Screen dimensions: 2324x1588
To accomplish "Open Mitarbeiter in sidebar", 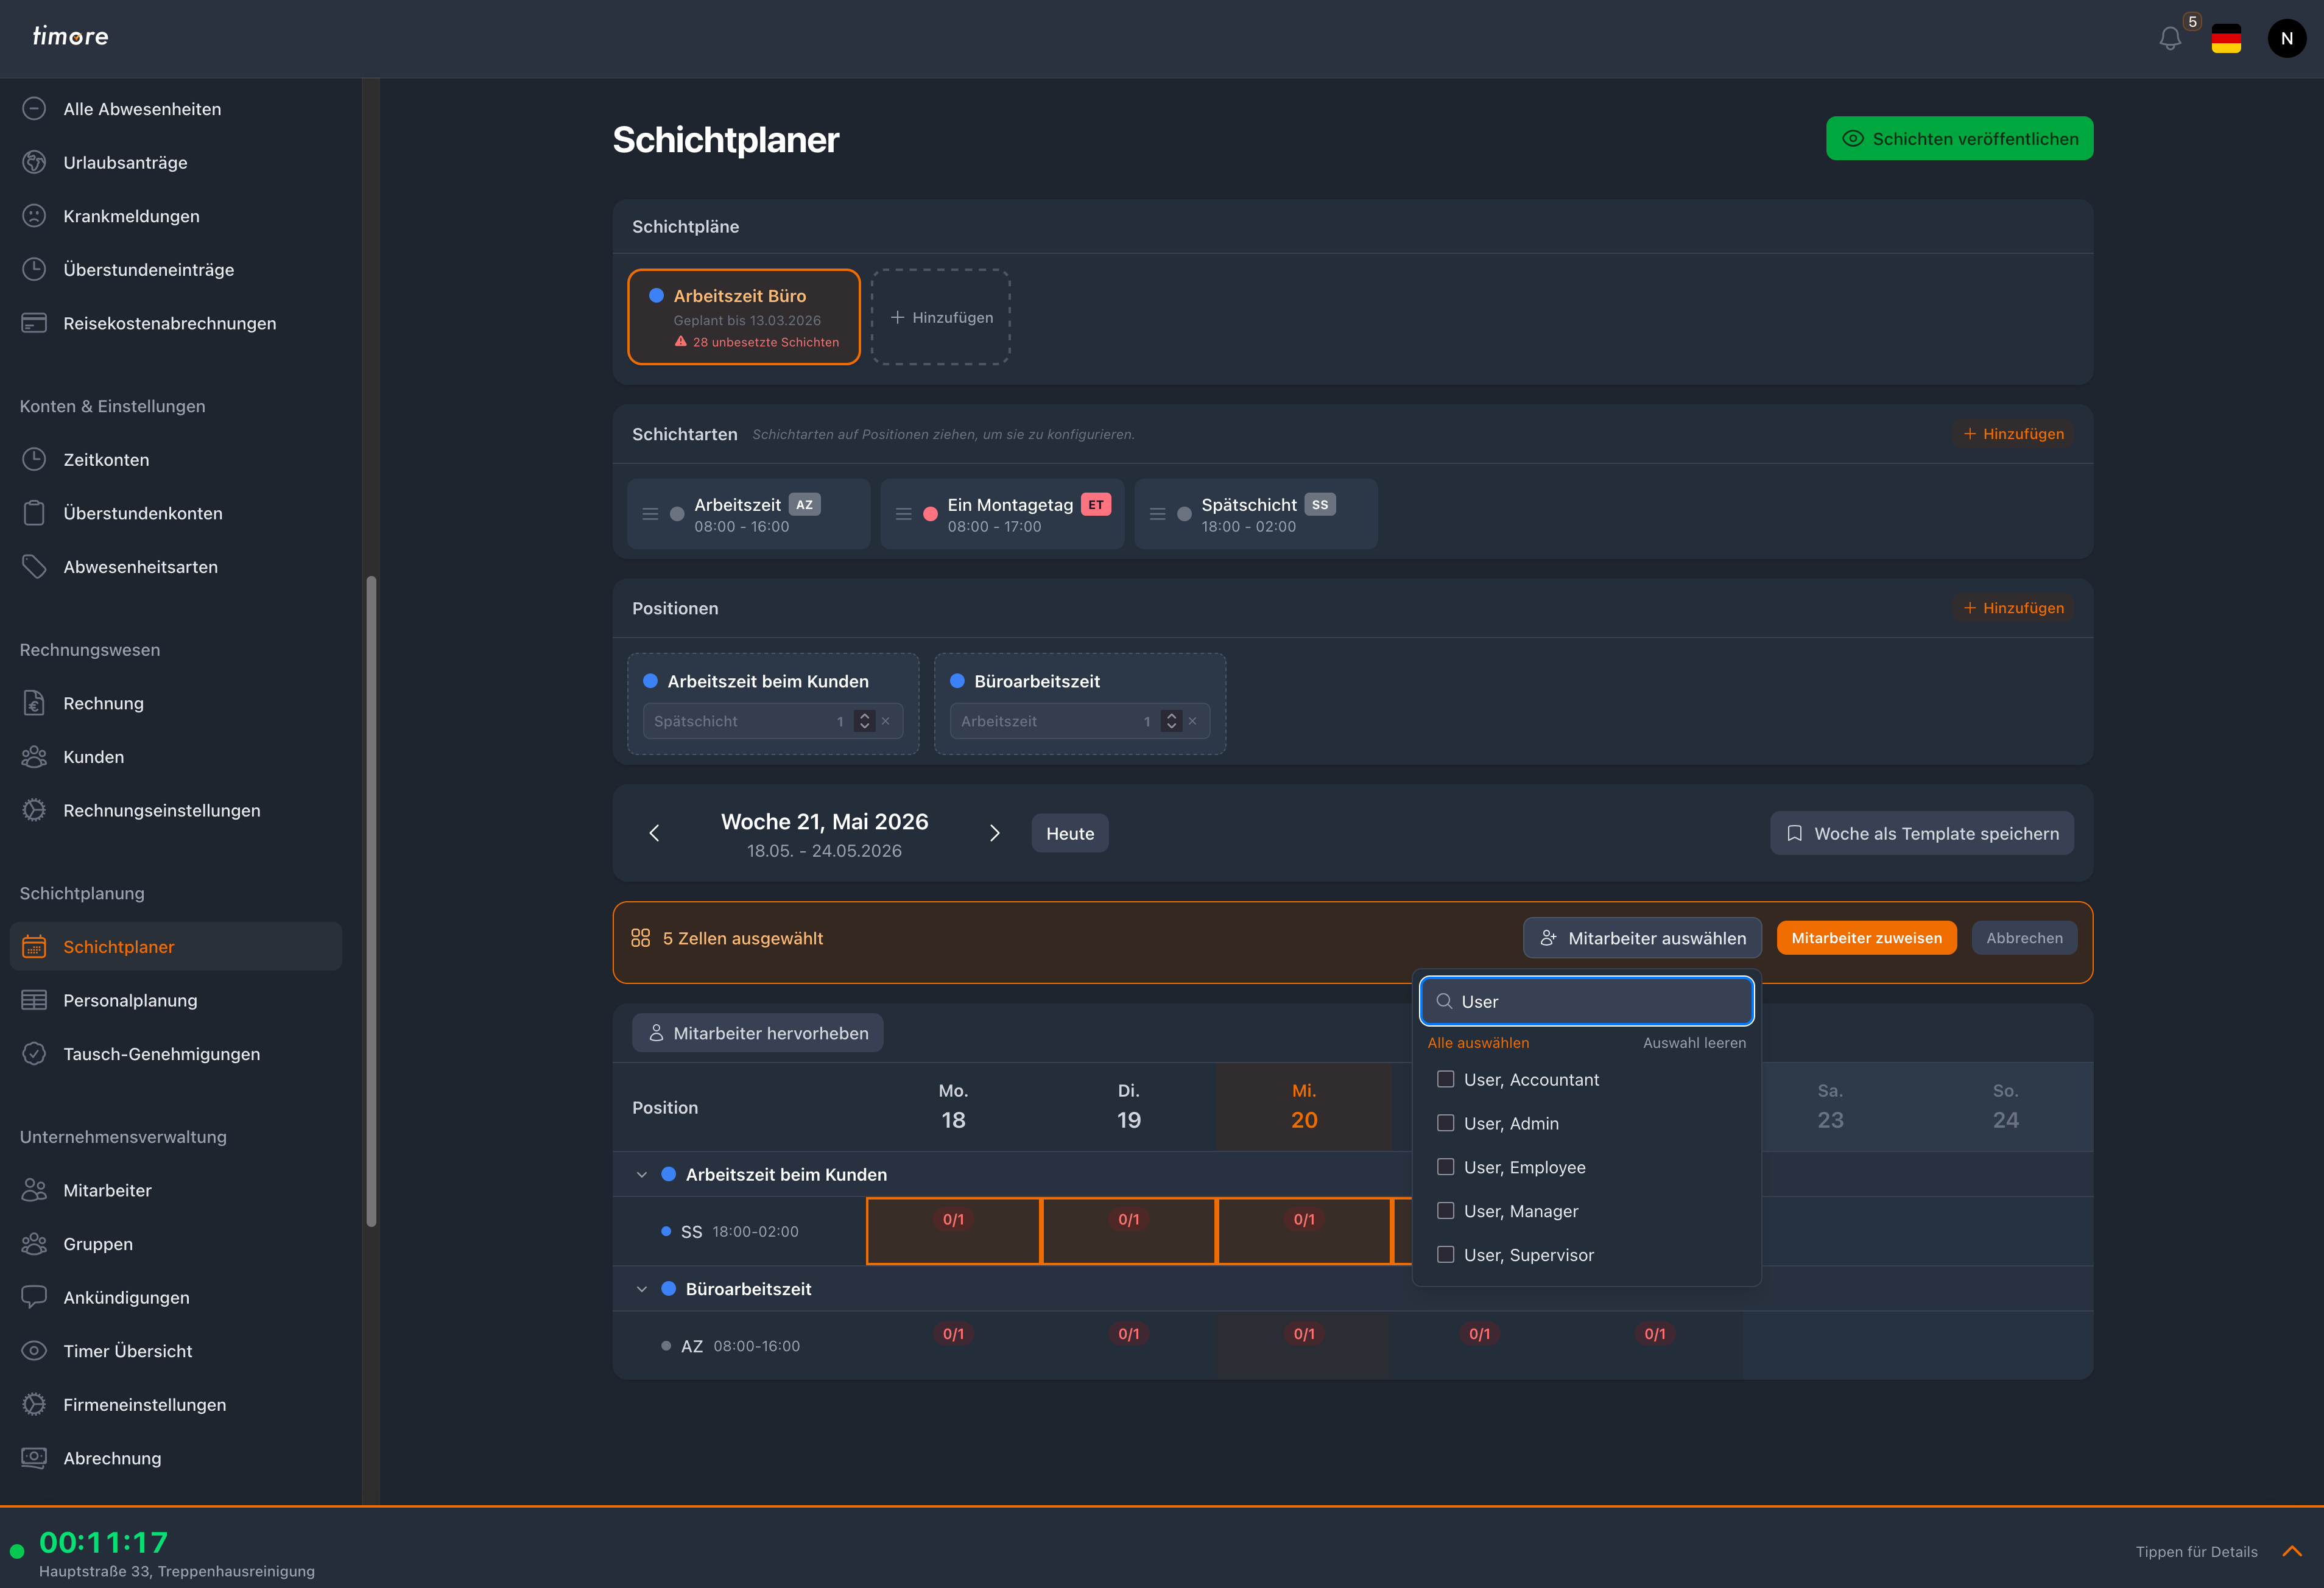I will pos(175,1190).
